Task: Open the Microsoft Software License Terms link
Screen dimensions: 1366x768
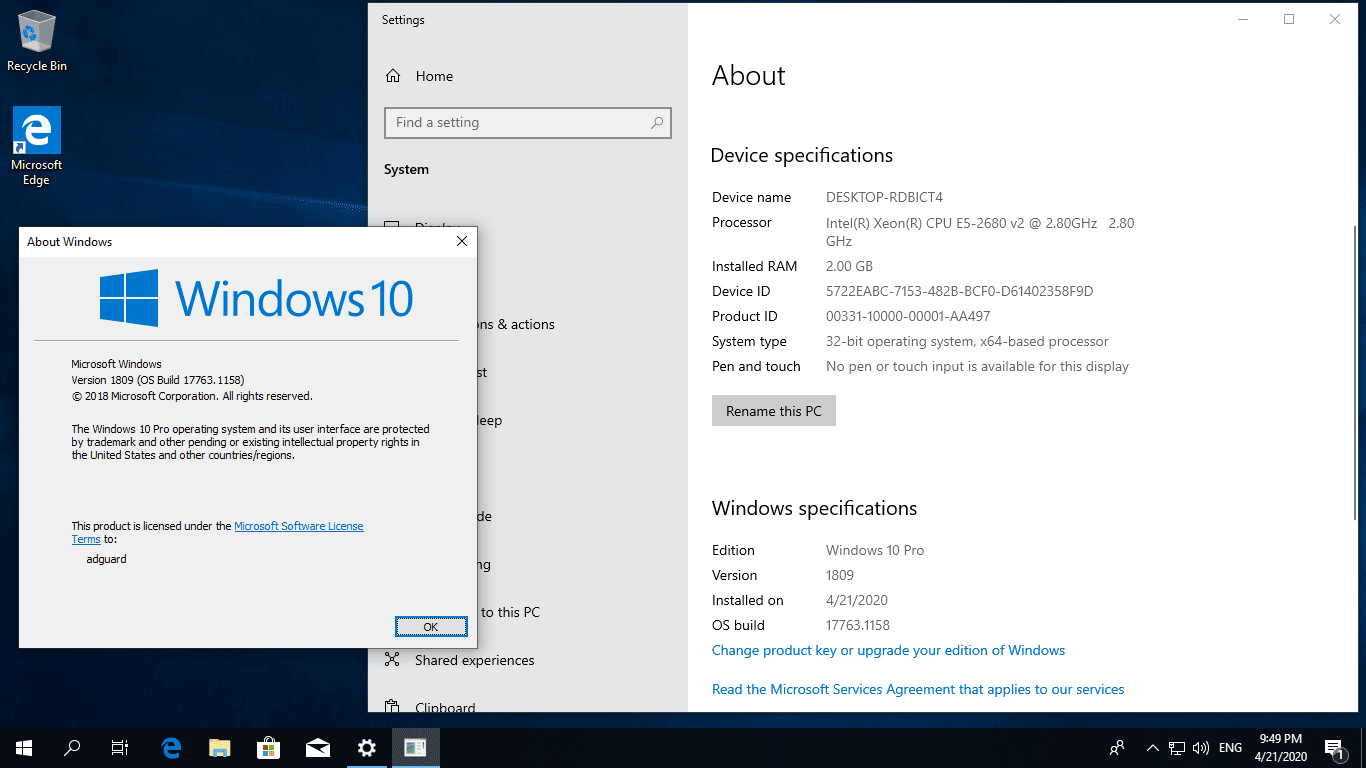Action: click(x=298, y=526)
